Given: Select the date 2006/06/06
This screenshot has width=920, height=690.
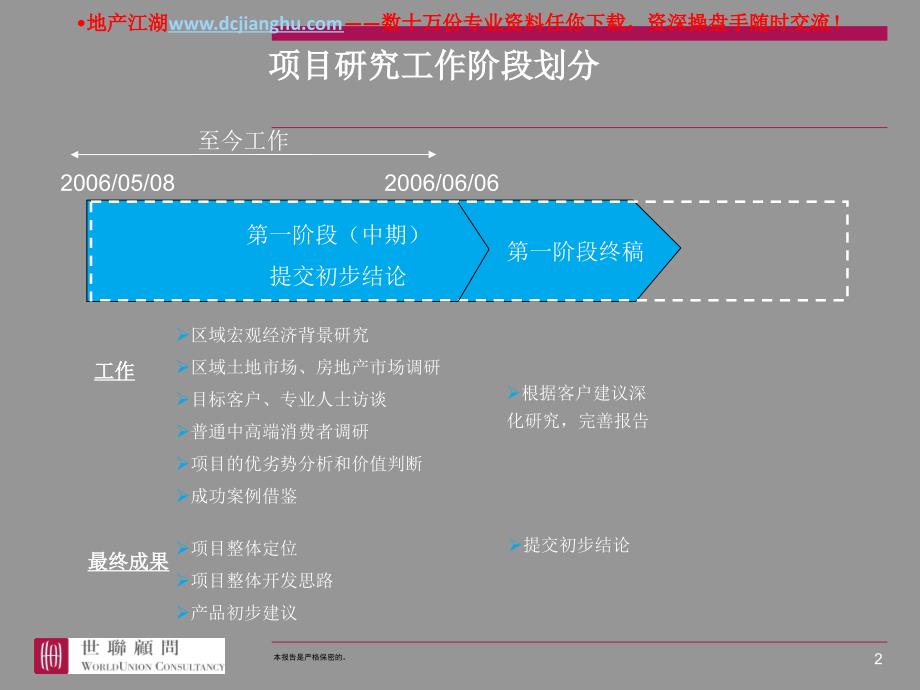Looking at the screenshot, I should click(x=441, y=183).
